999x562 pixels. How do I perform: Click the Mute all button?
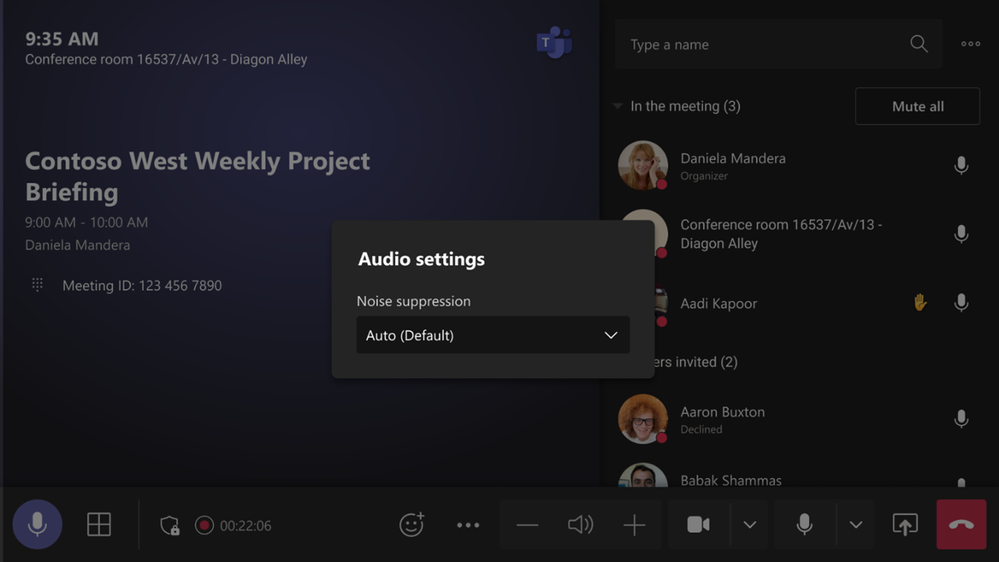(x=917, y=106)
